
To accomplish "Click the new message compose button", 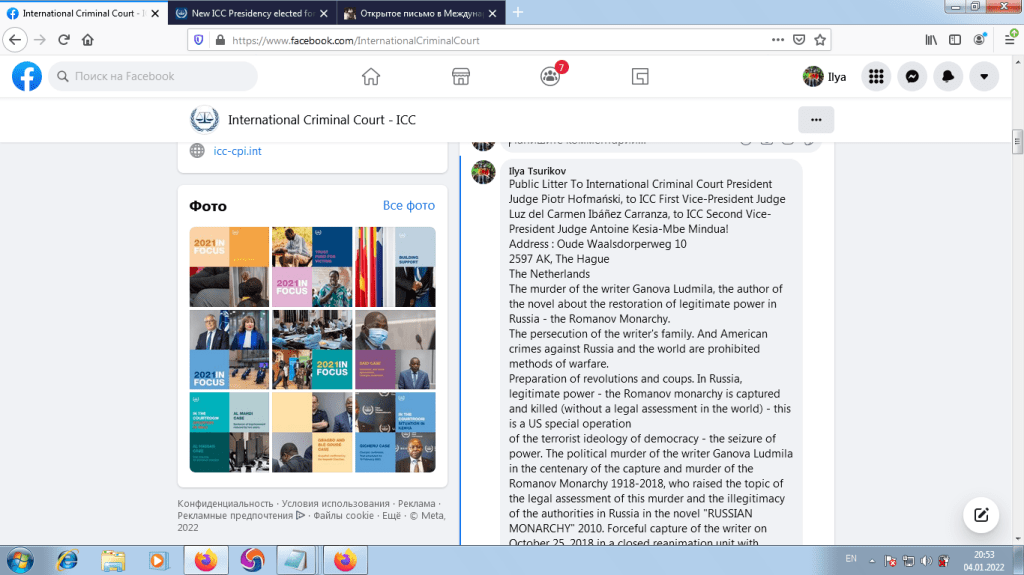I will tap(981, 515).
